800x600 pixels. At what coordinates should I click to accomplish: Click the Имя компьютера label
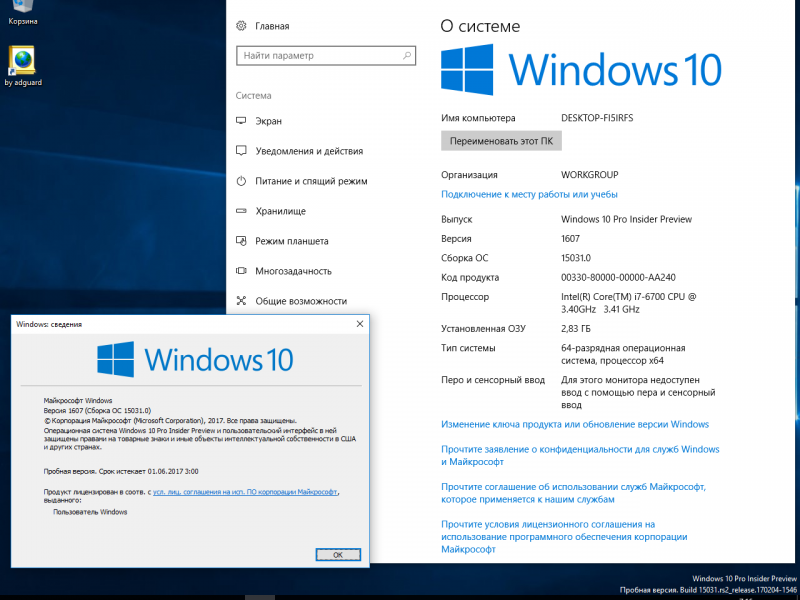tap(478, 118)
